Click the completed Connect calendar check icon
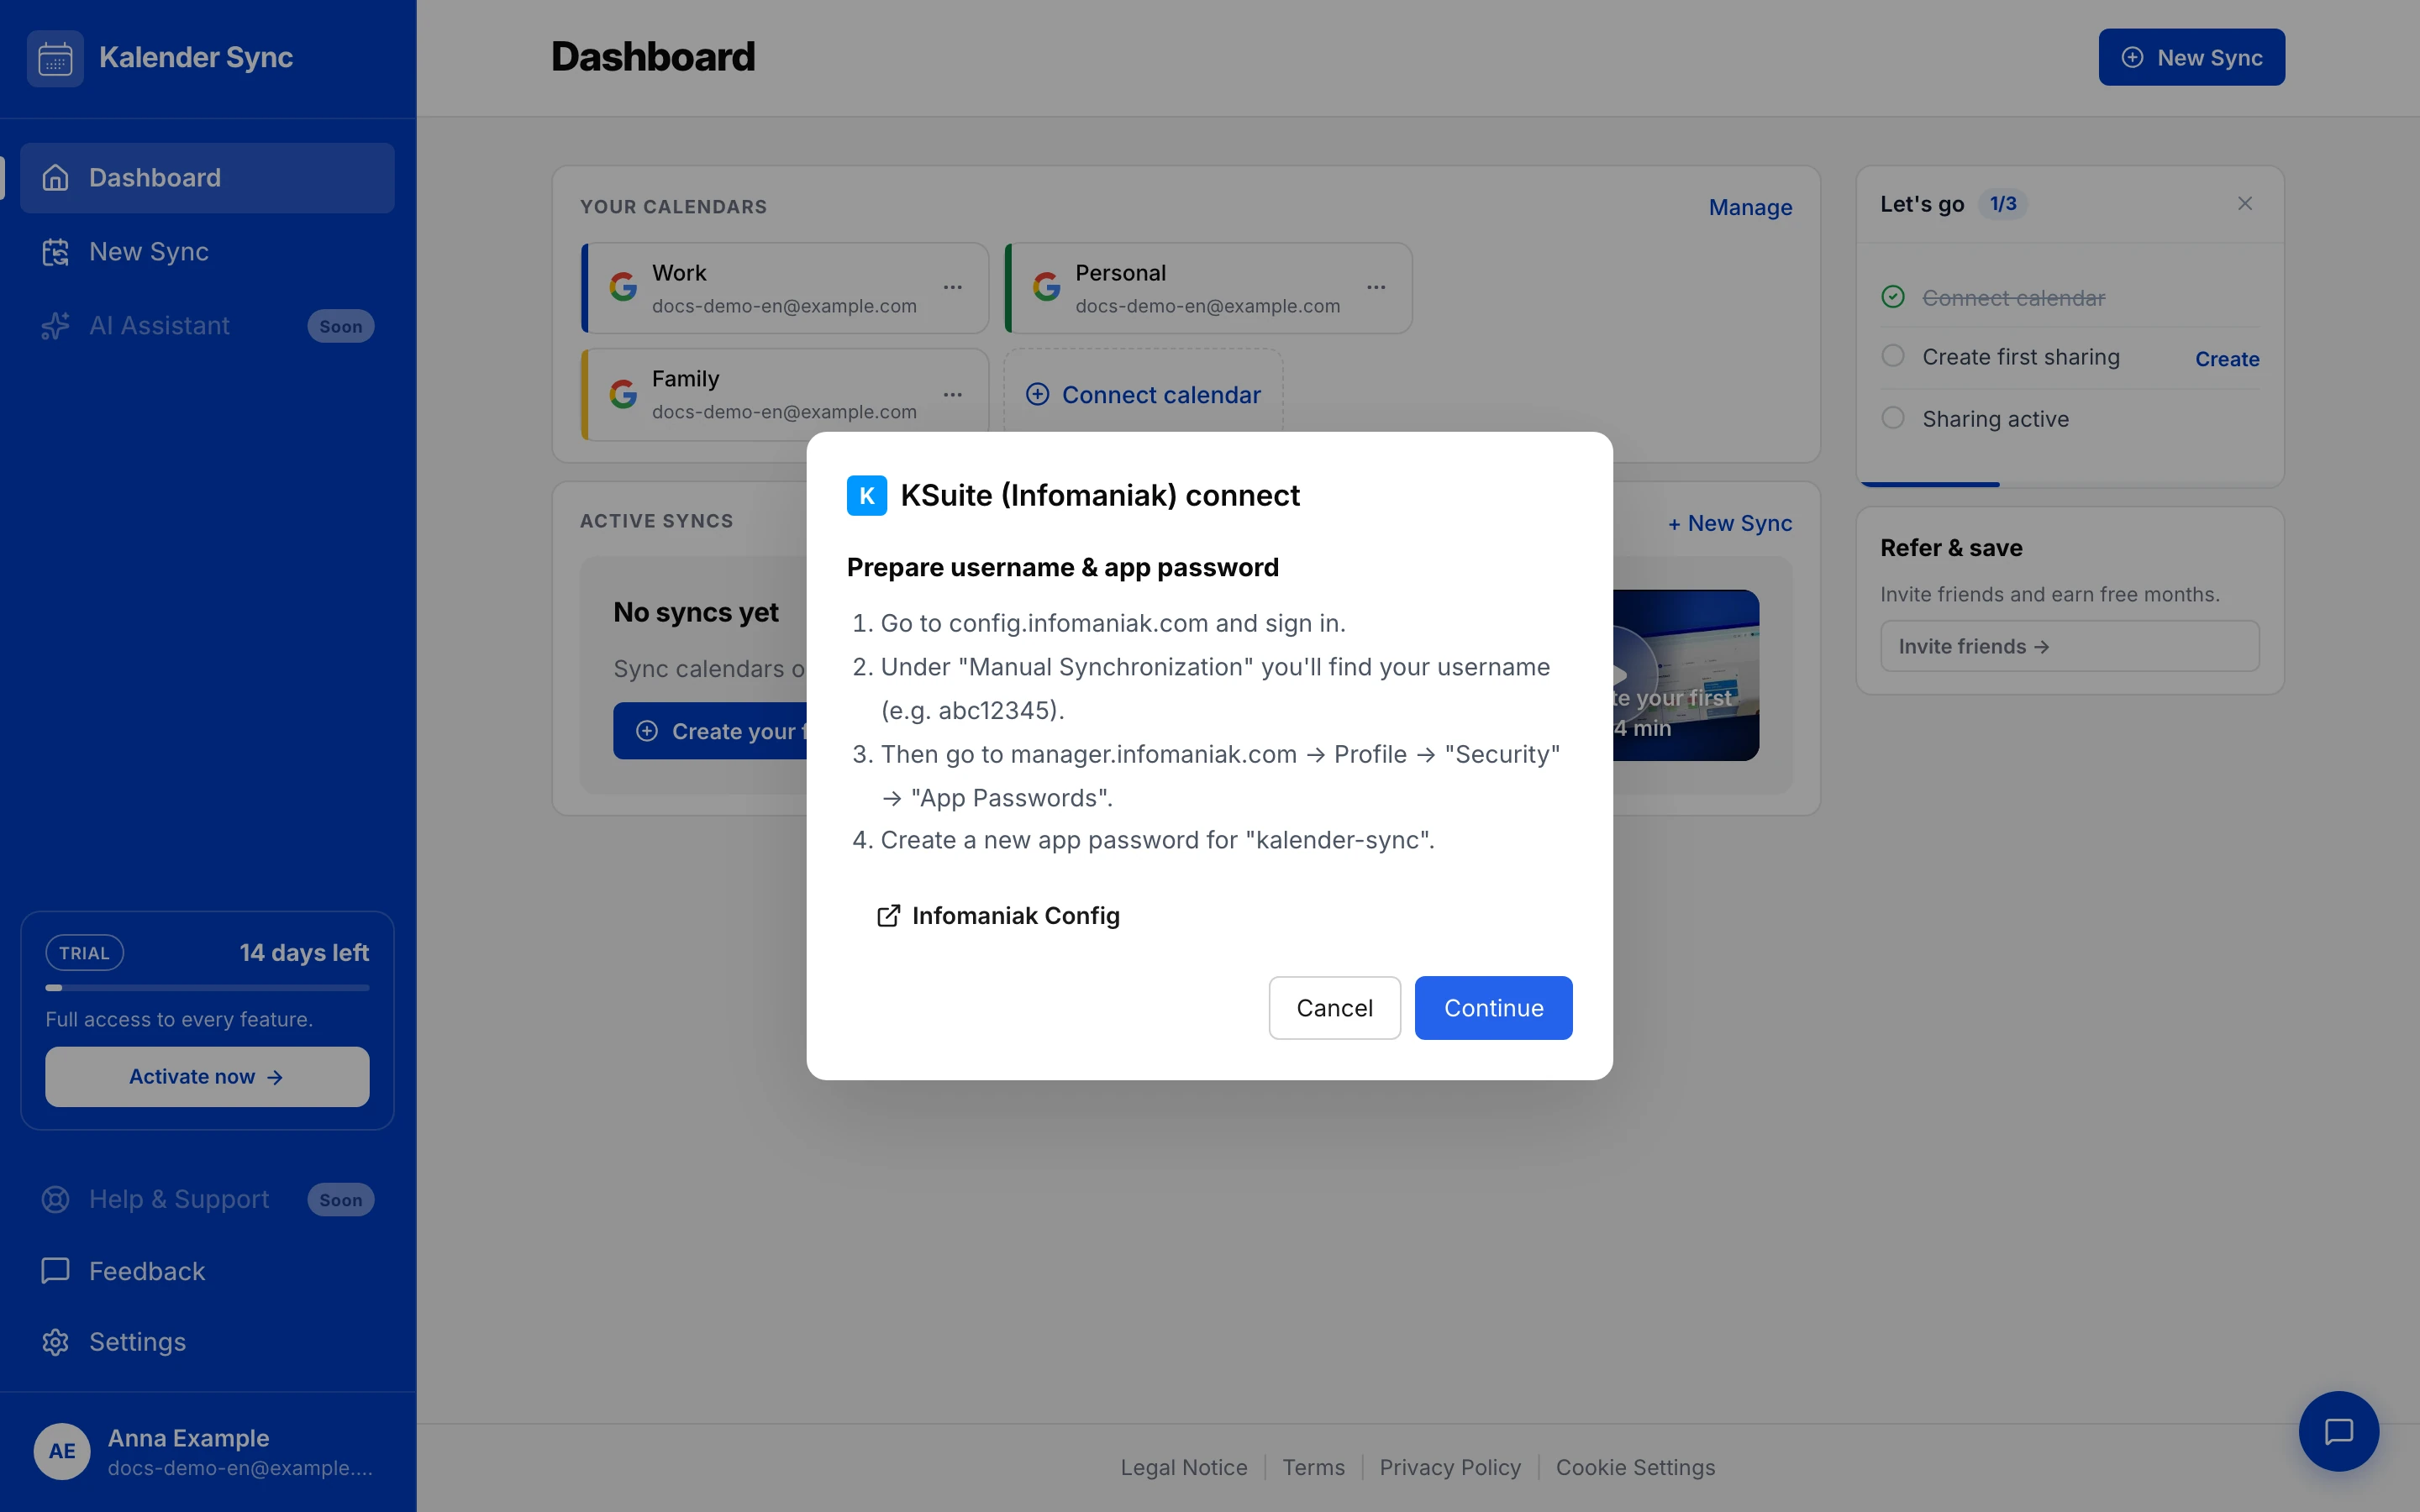This screenshot has height=1512, width=2420. [1893, 297]
